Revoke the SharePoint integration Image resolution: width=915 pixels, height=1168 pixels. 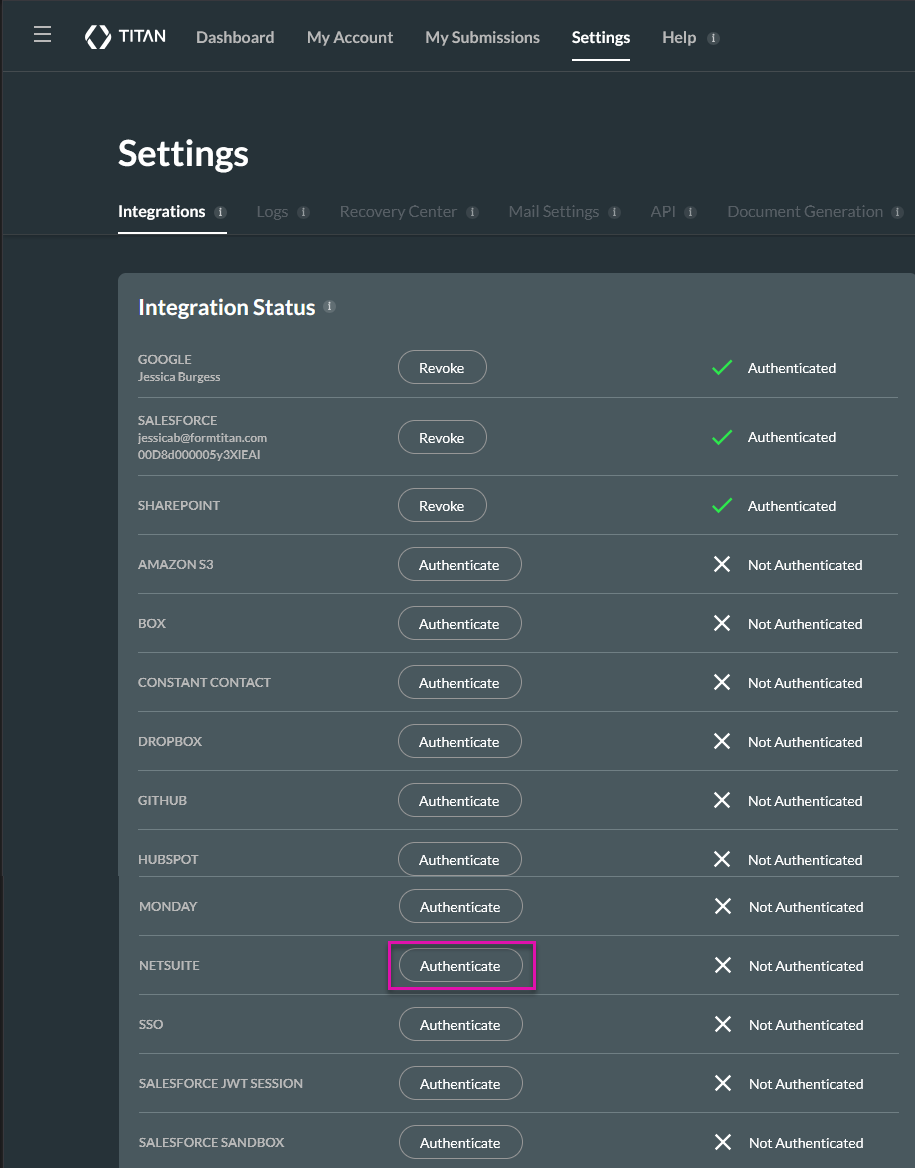[x=442, y=506]
